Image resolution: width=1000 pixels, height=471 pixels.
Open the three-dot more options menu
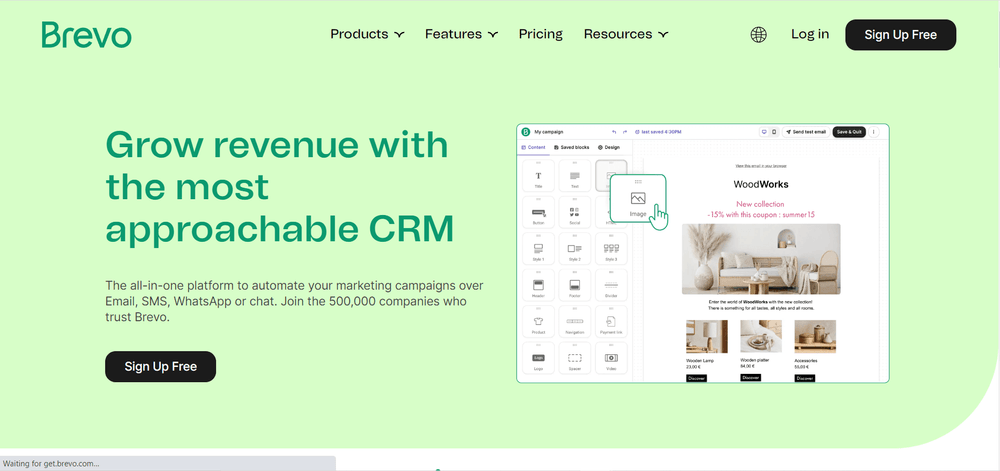[873, 132]
